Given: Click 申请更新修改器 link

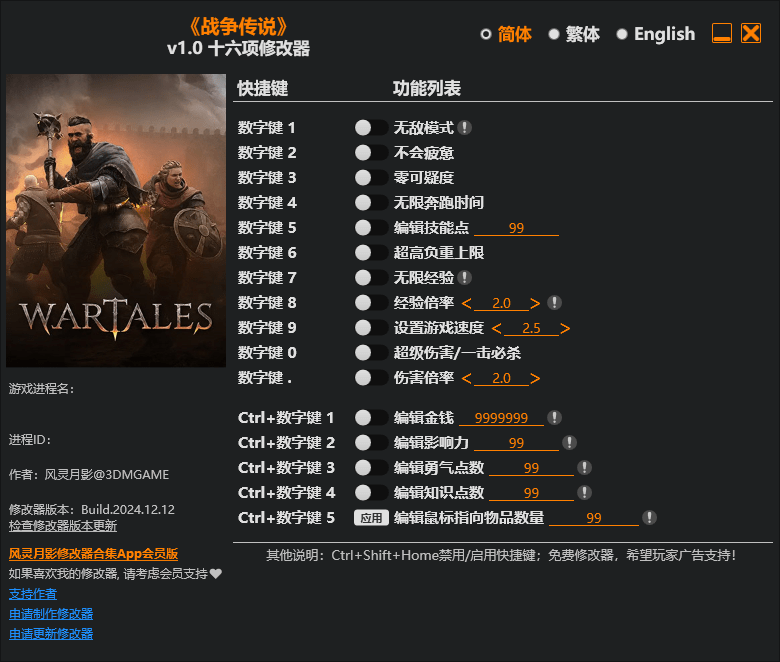Looking at the screenshot, I should [x=51, y=634].
